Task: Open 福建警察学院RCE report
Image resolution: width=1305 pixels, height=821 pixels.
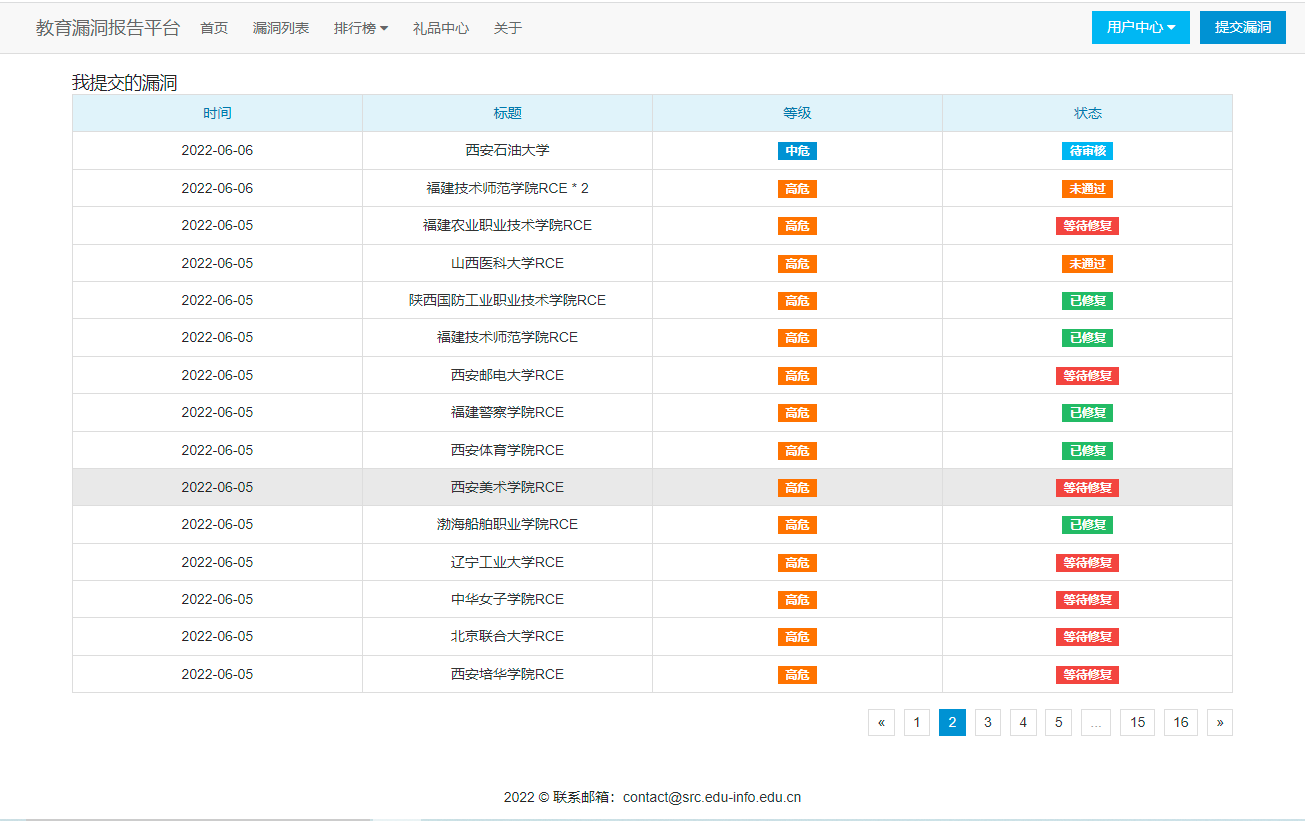Action: (x=507, y=412)
